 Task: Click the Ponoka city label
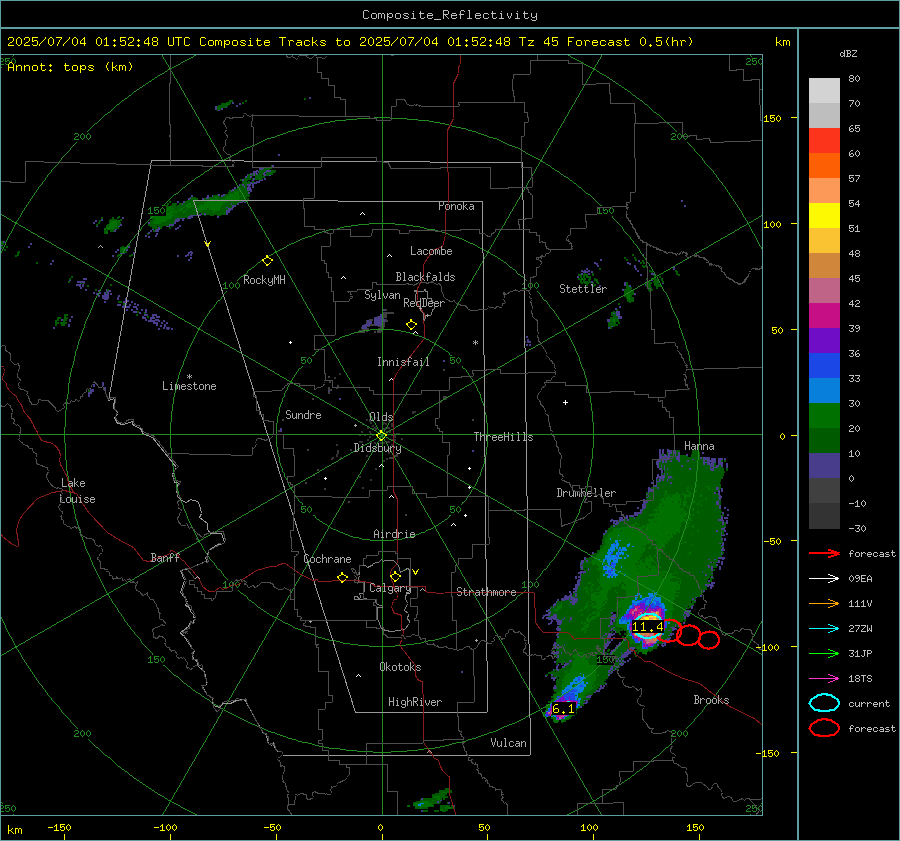[x=456, y=206]
